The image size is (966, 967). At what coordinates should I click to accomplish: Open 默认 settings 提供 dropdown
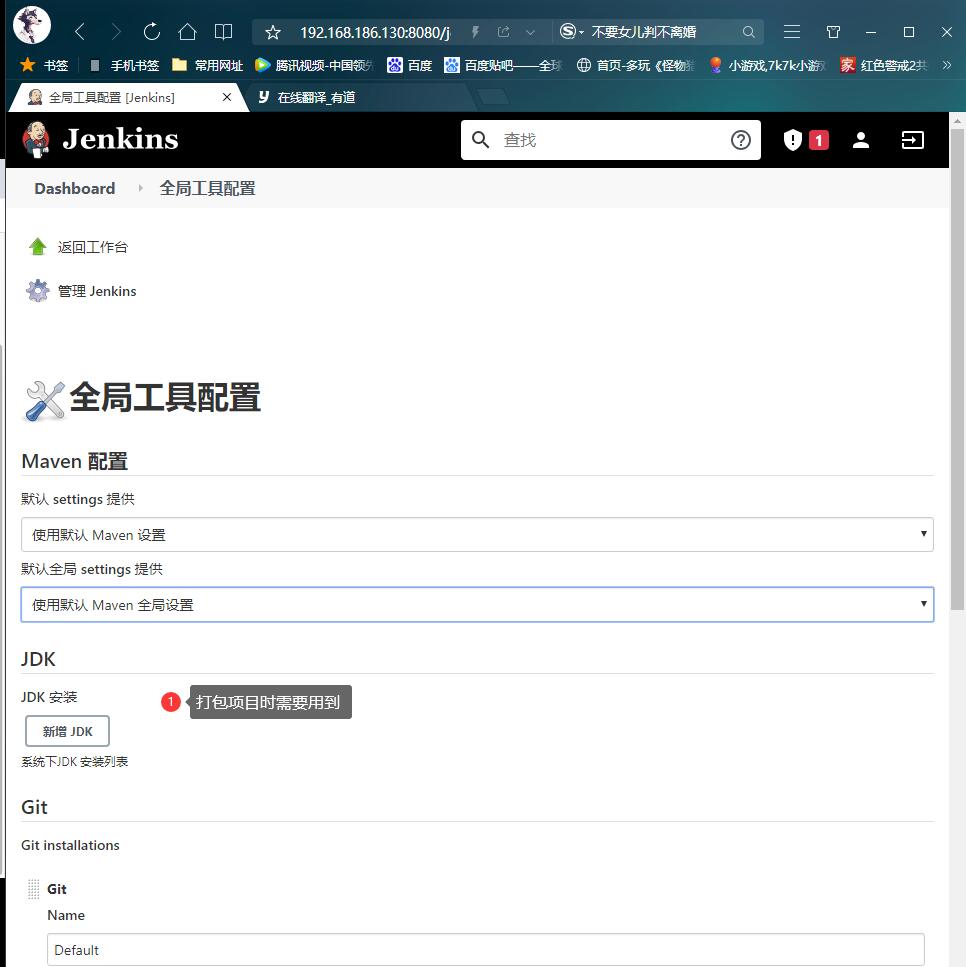[477, 534]
